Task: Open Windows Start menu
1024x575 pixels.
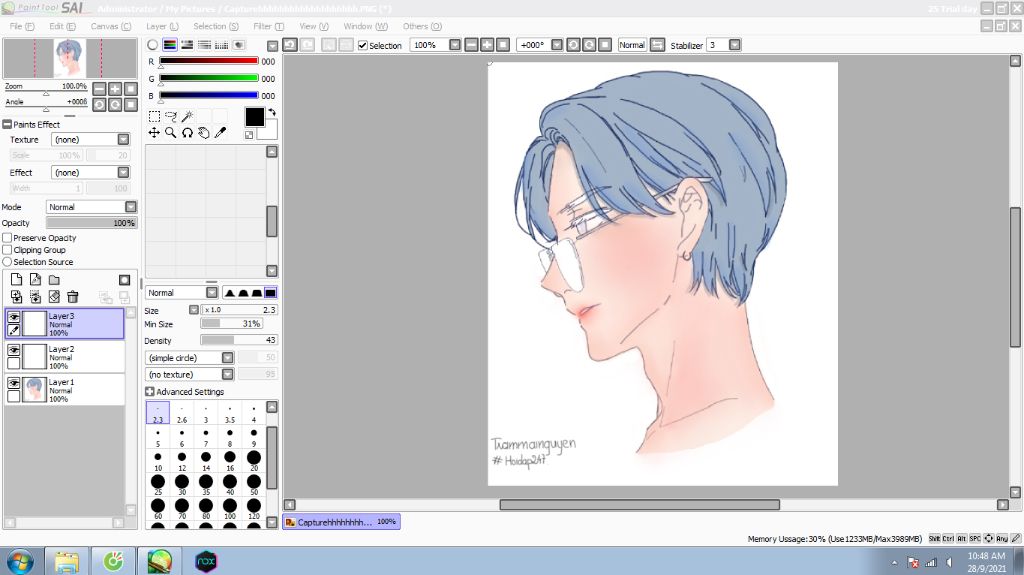Action: [x=20, y=562]
